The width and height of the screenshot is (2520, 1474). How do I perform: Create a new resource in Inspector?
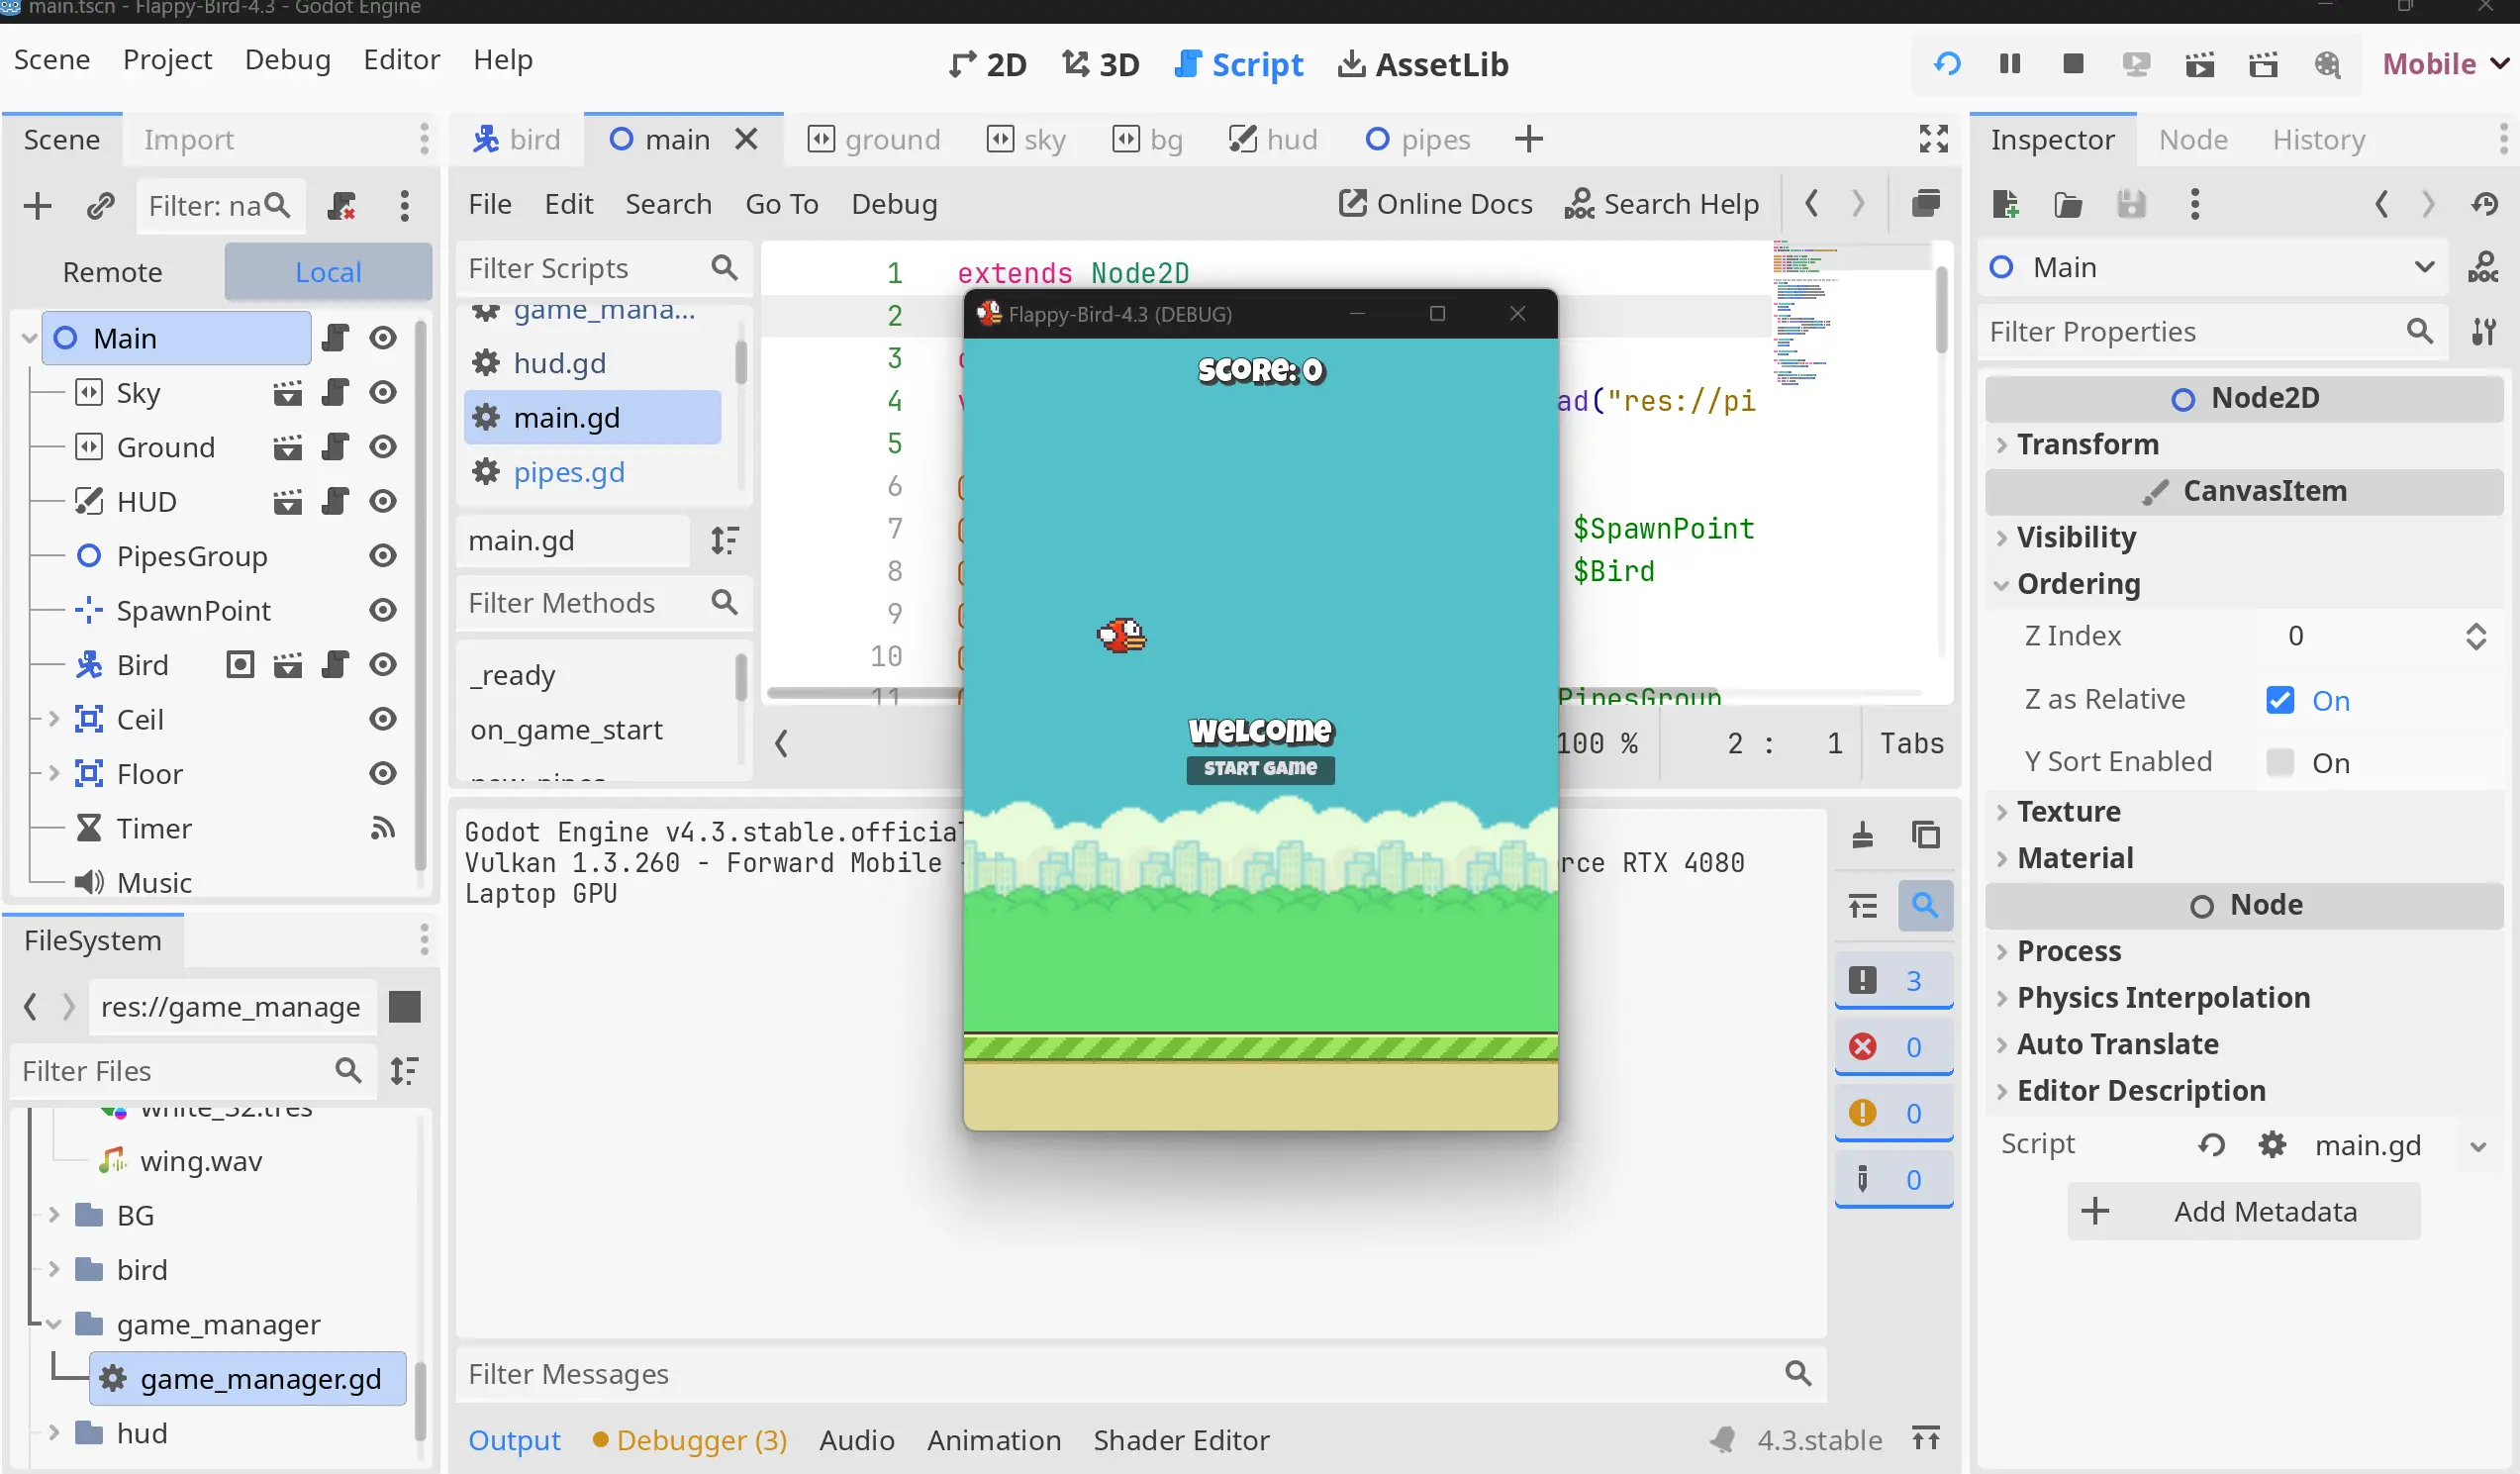[2005, 204]
